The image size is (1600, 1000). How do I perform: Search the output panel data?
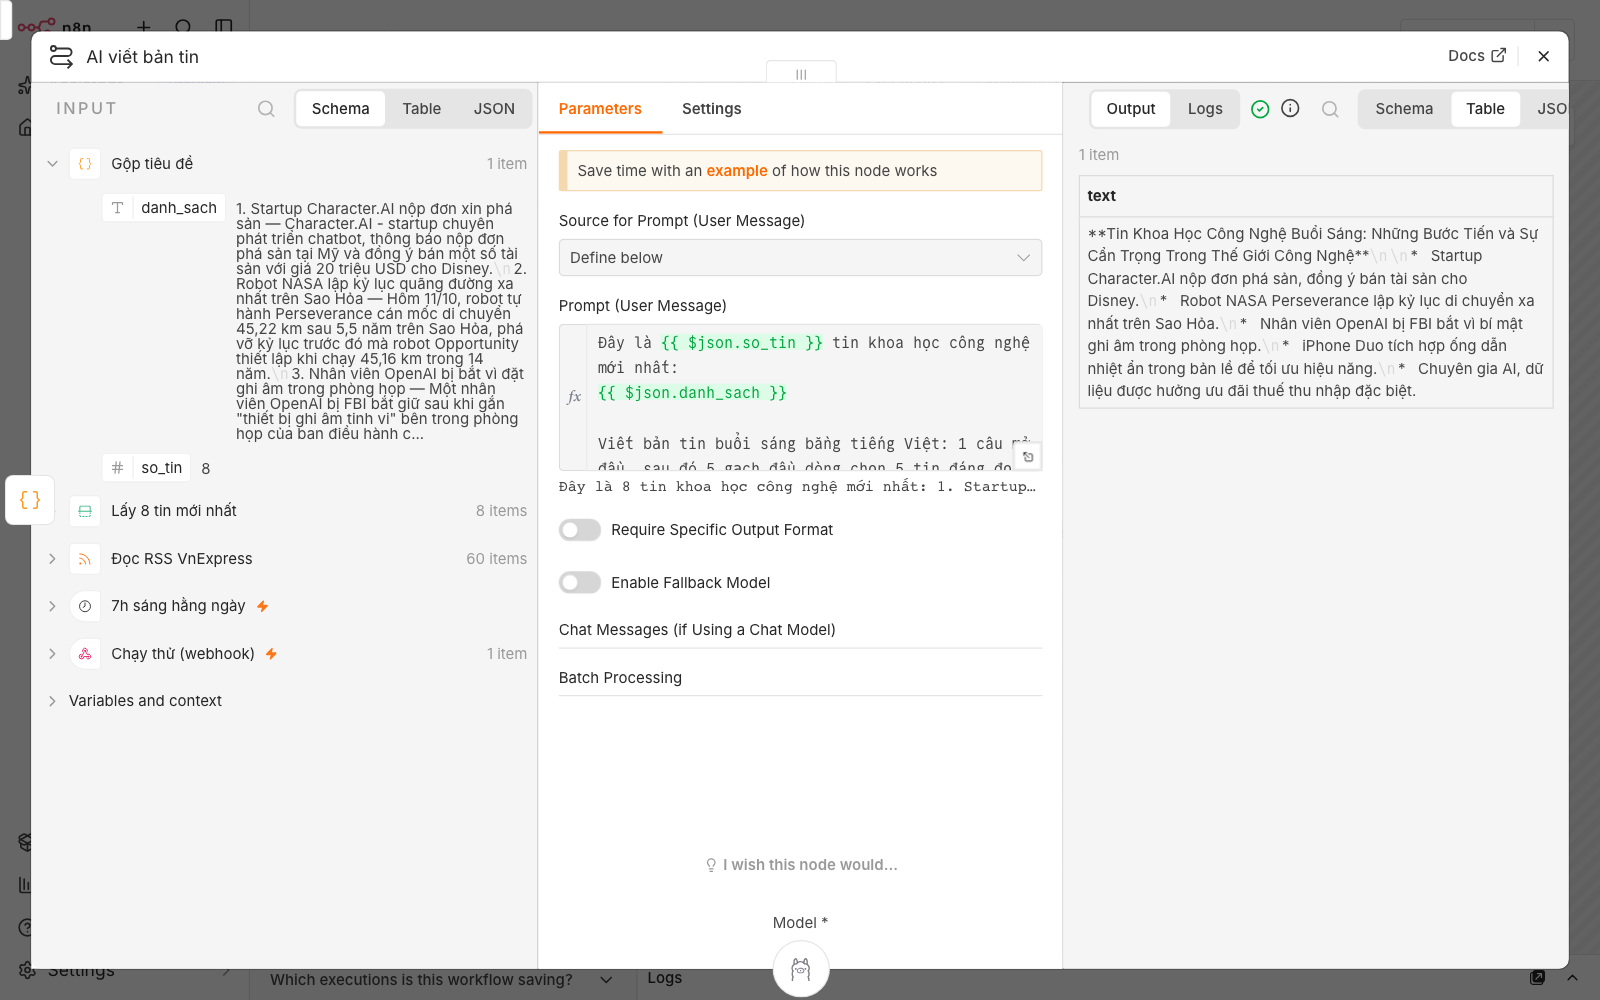[1330, 109]
